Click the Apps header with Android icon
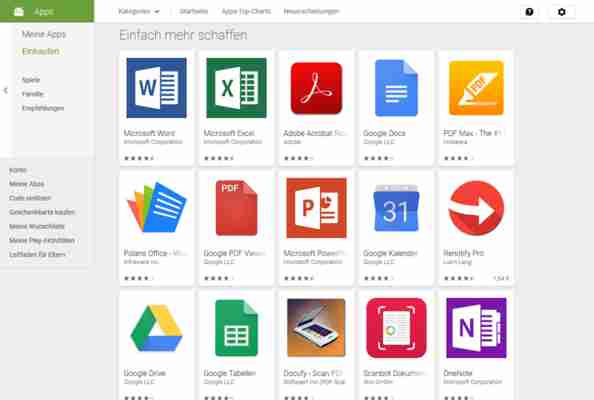 [47, 11]
